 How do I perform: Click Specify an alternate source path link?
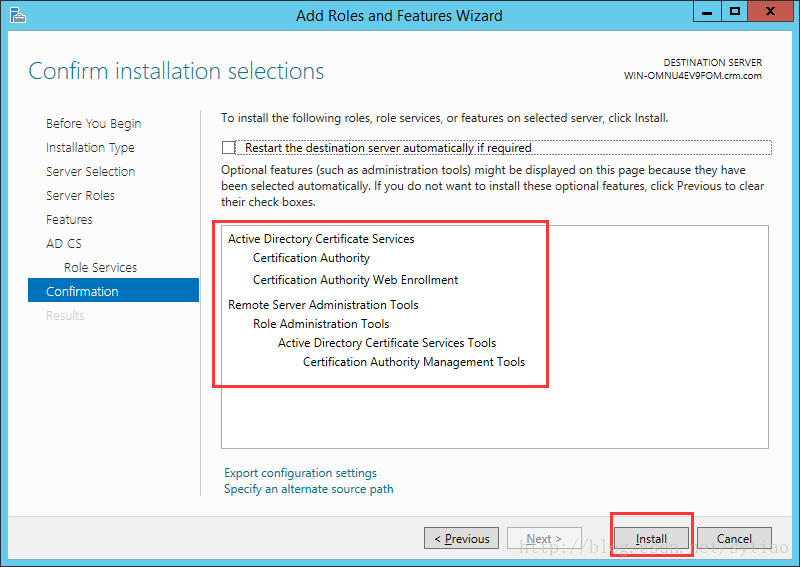[x=309, y=489]
